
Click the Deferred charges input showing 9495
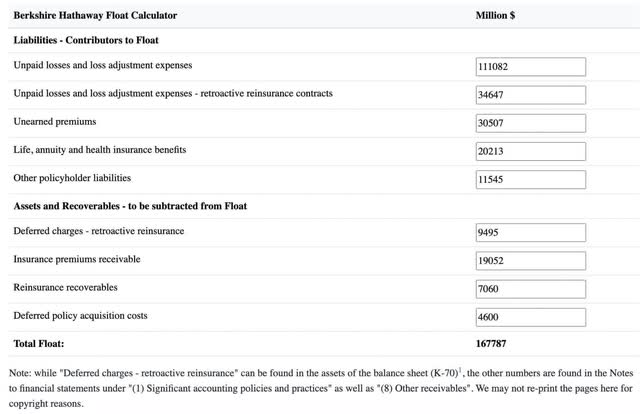[530, 233]
